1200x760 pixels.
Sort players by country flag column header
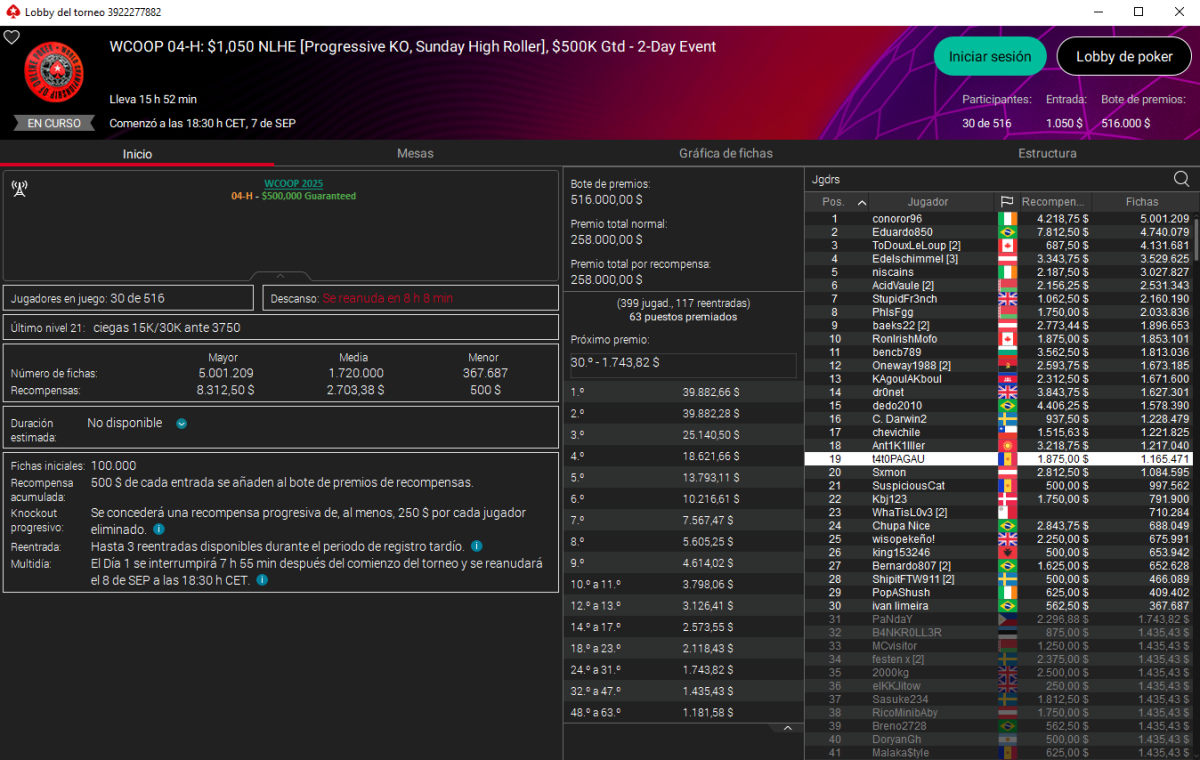(1007, 202)
